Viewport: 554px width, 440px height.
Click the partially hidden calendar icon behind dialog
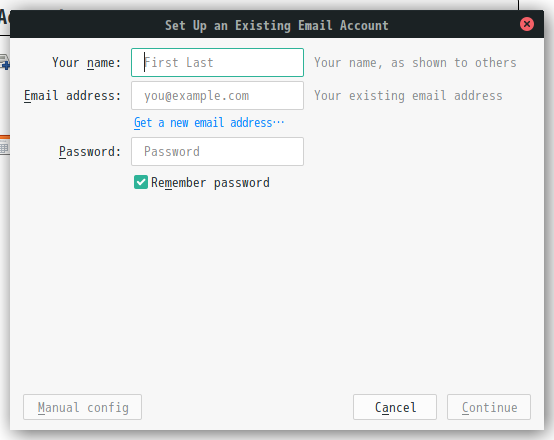click(x=5, y=145)
